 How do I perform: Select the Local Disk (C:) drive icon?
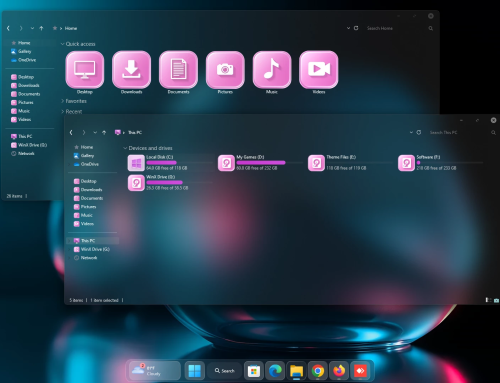pos(136,163)
